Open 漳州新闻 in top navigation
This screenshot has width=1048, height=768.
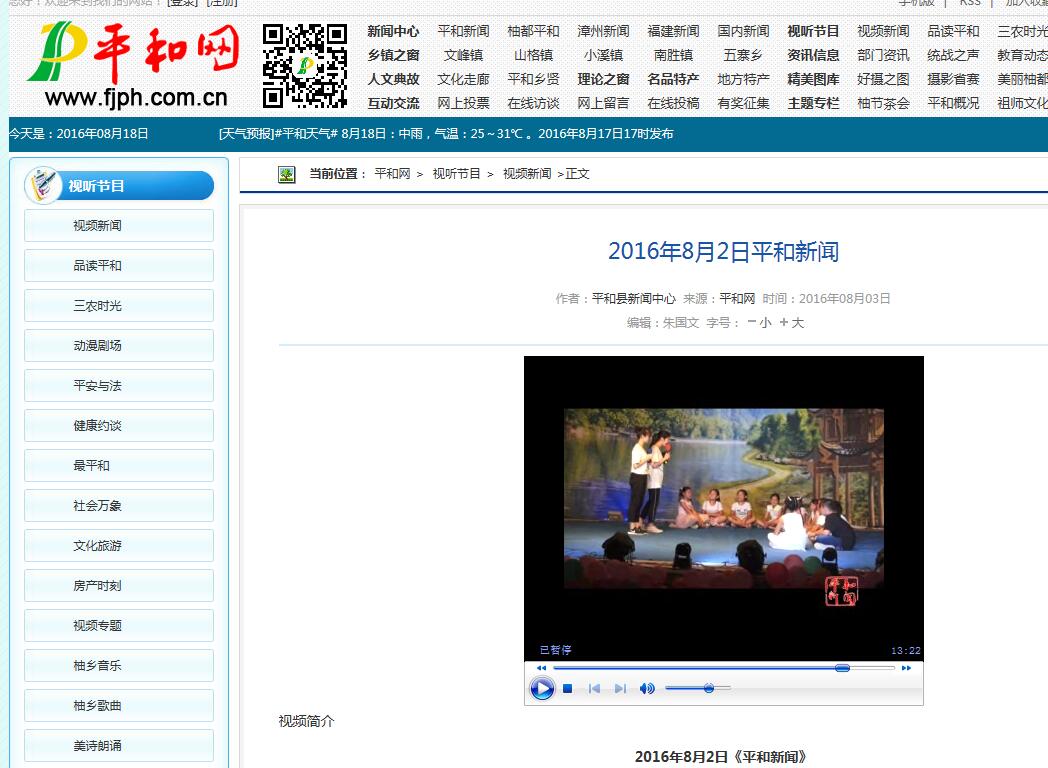pyautogui.click(x=603, y=31)
